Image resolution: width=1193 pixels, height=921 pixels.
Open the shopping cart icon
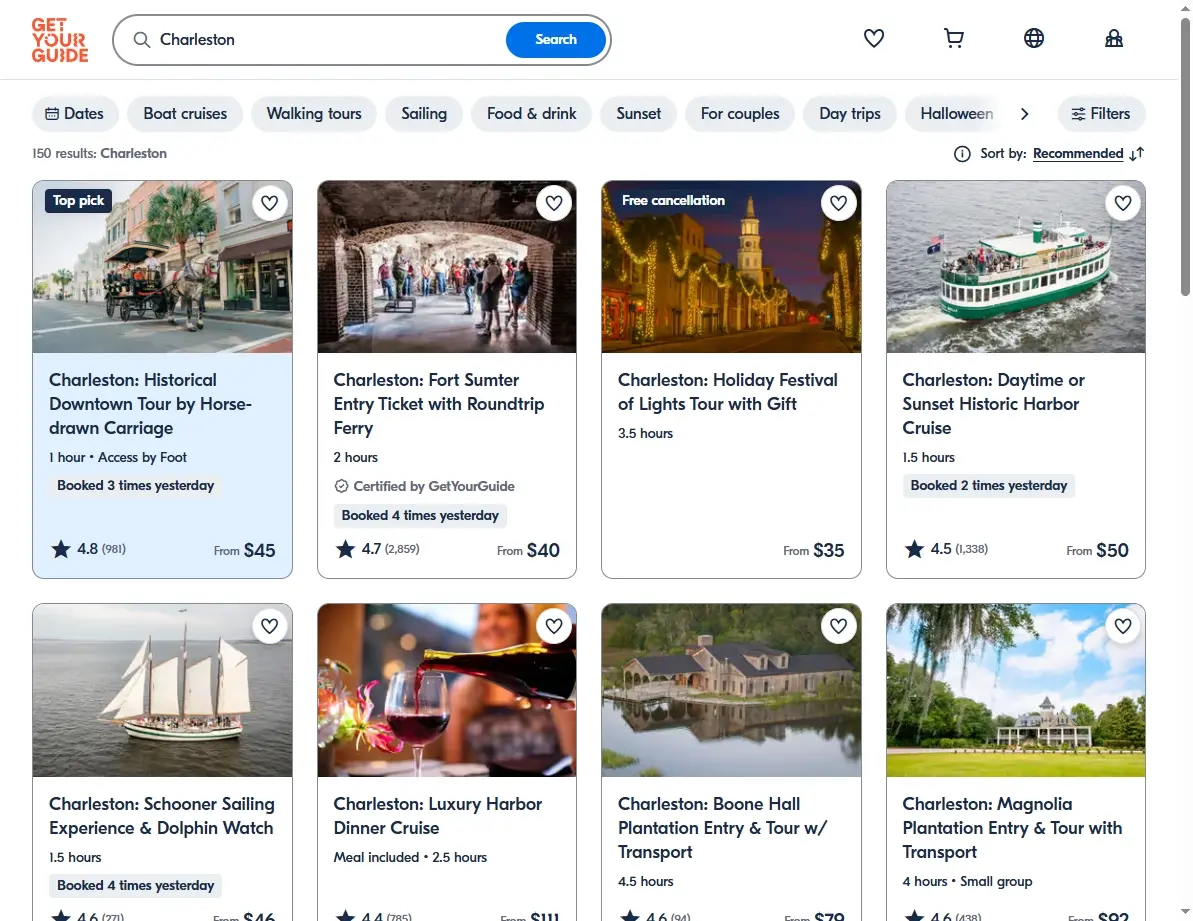click(953, 38)
